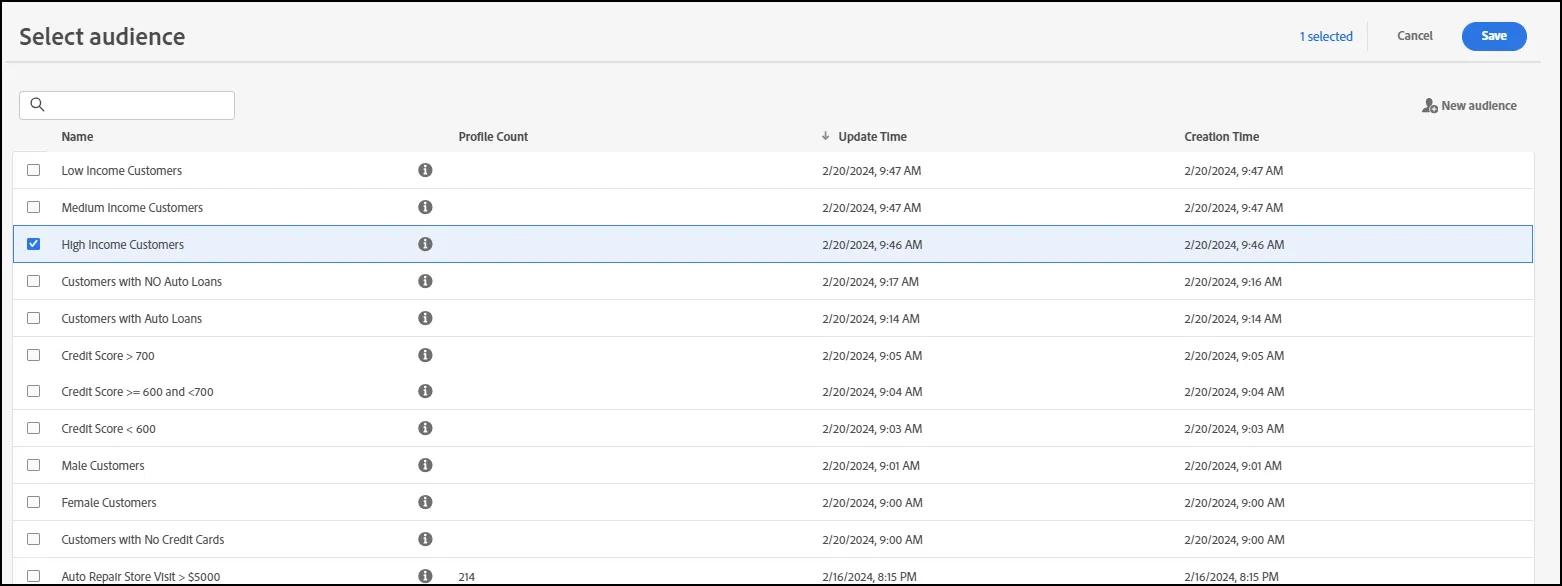Tick the Credit Score < 600 checkbox
This screenshot has width=1562, height=586.
coord(34,428)
